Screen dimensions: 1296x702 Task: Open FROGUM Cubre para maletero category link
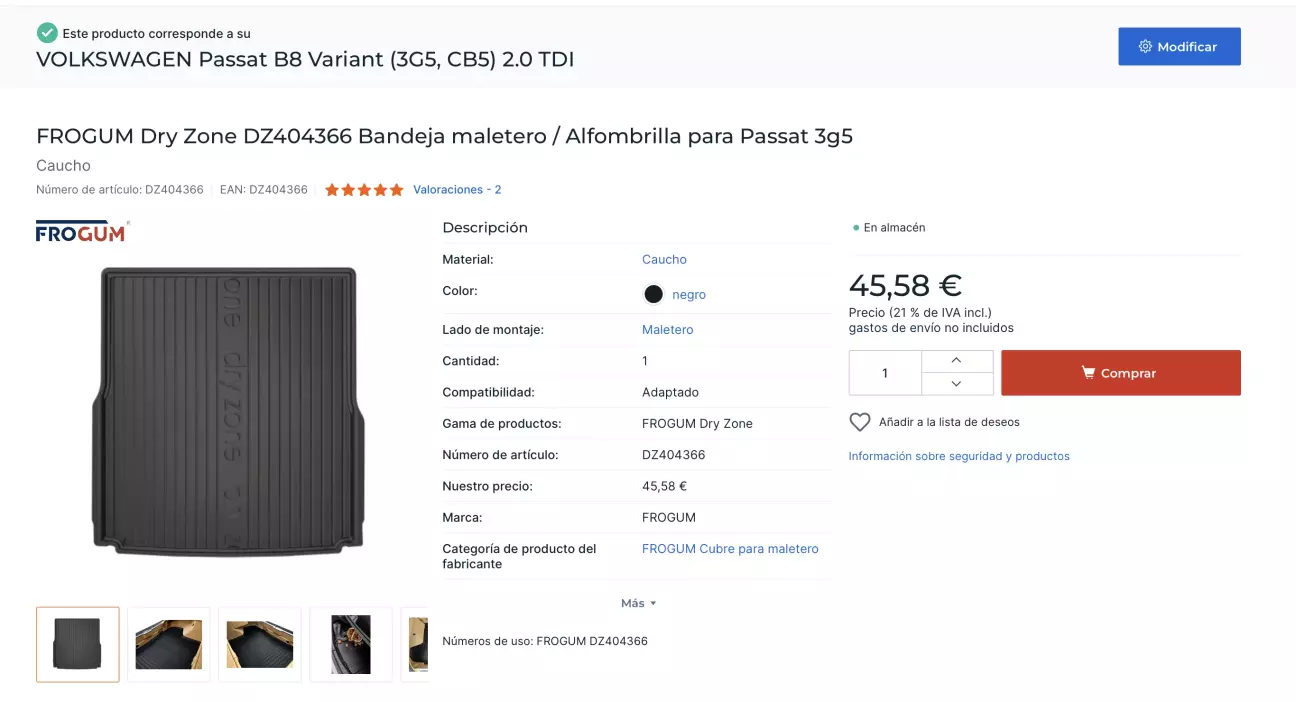[730, 549]
